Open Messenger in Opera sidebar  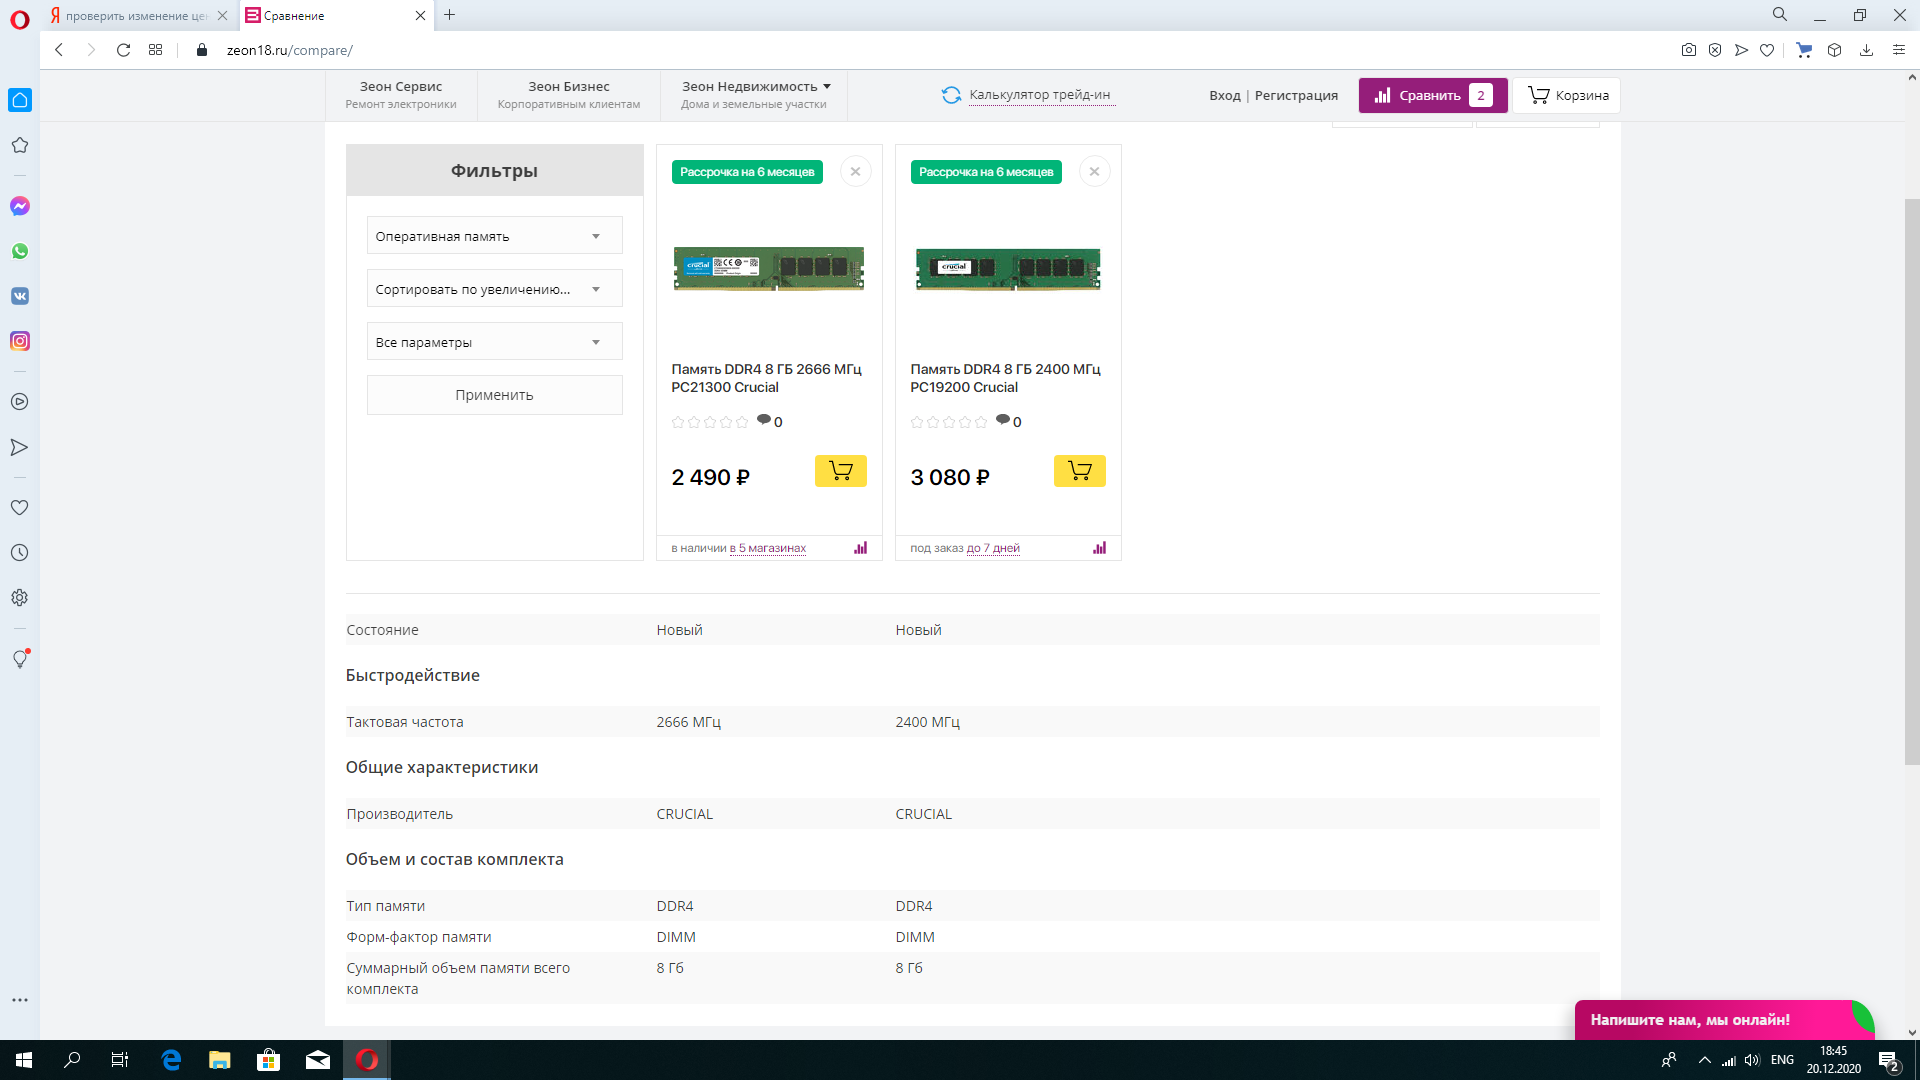coord(20,206)
